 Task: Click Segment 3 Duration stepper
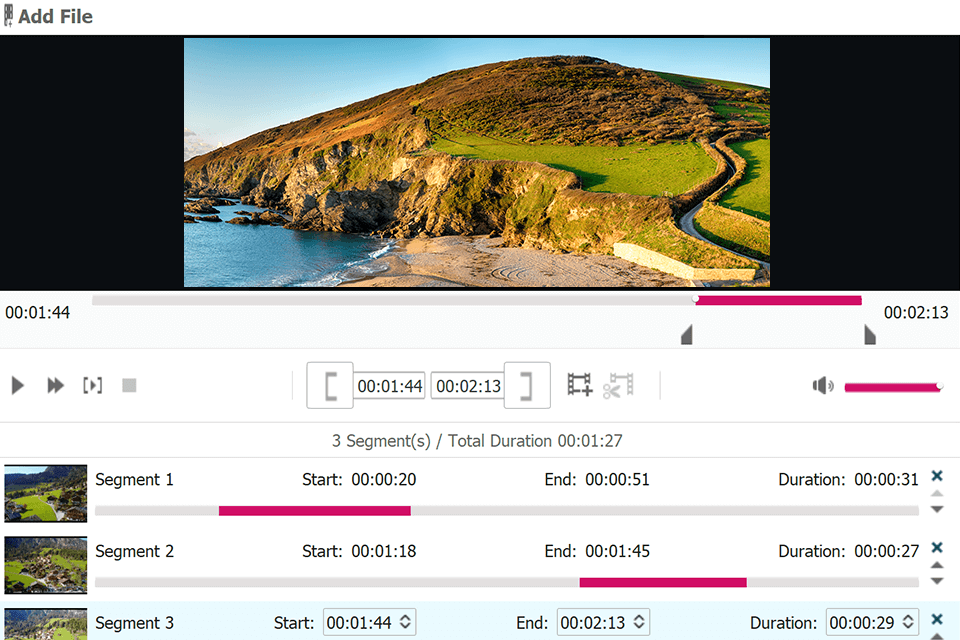(x=909, y=623)
